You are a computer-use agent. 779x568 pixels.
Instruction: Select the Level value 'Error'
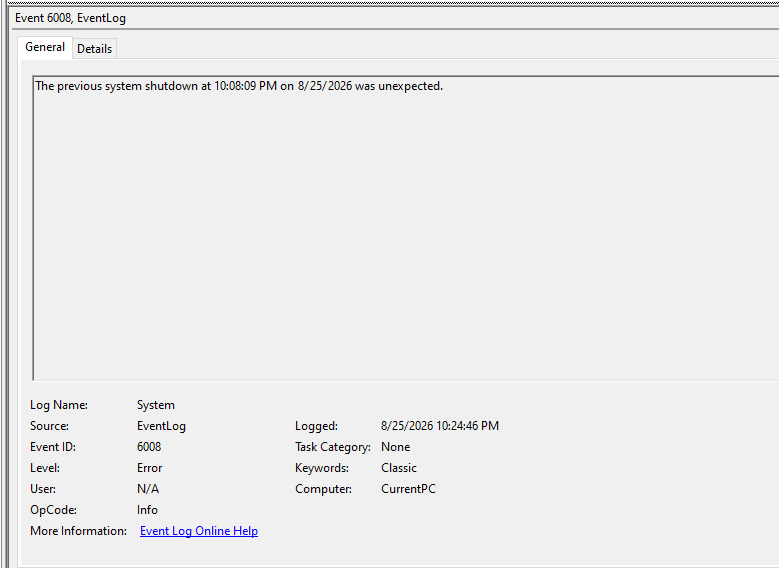(150, 468)
